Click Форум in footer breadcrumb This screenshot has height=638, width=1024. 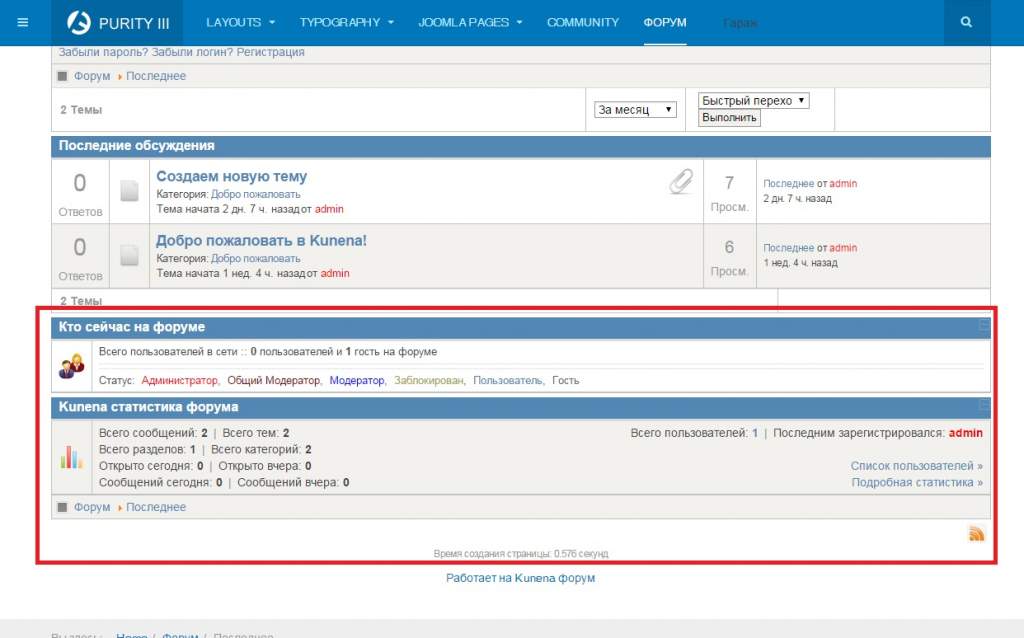180,635
